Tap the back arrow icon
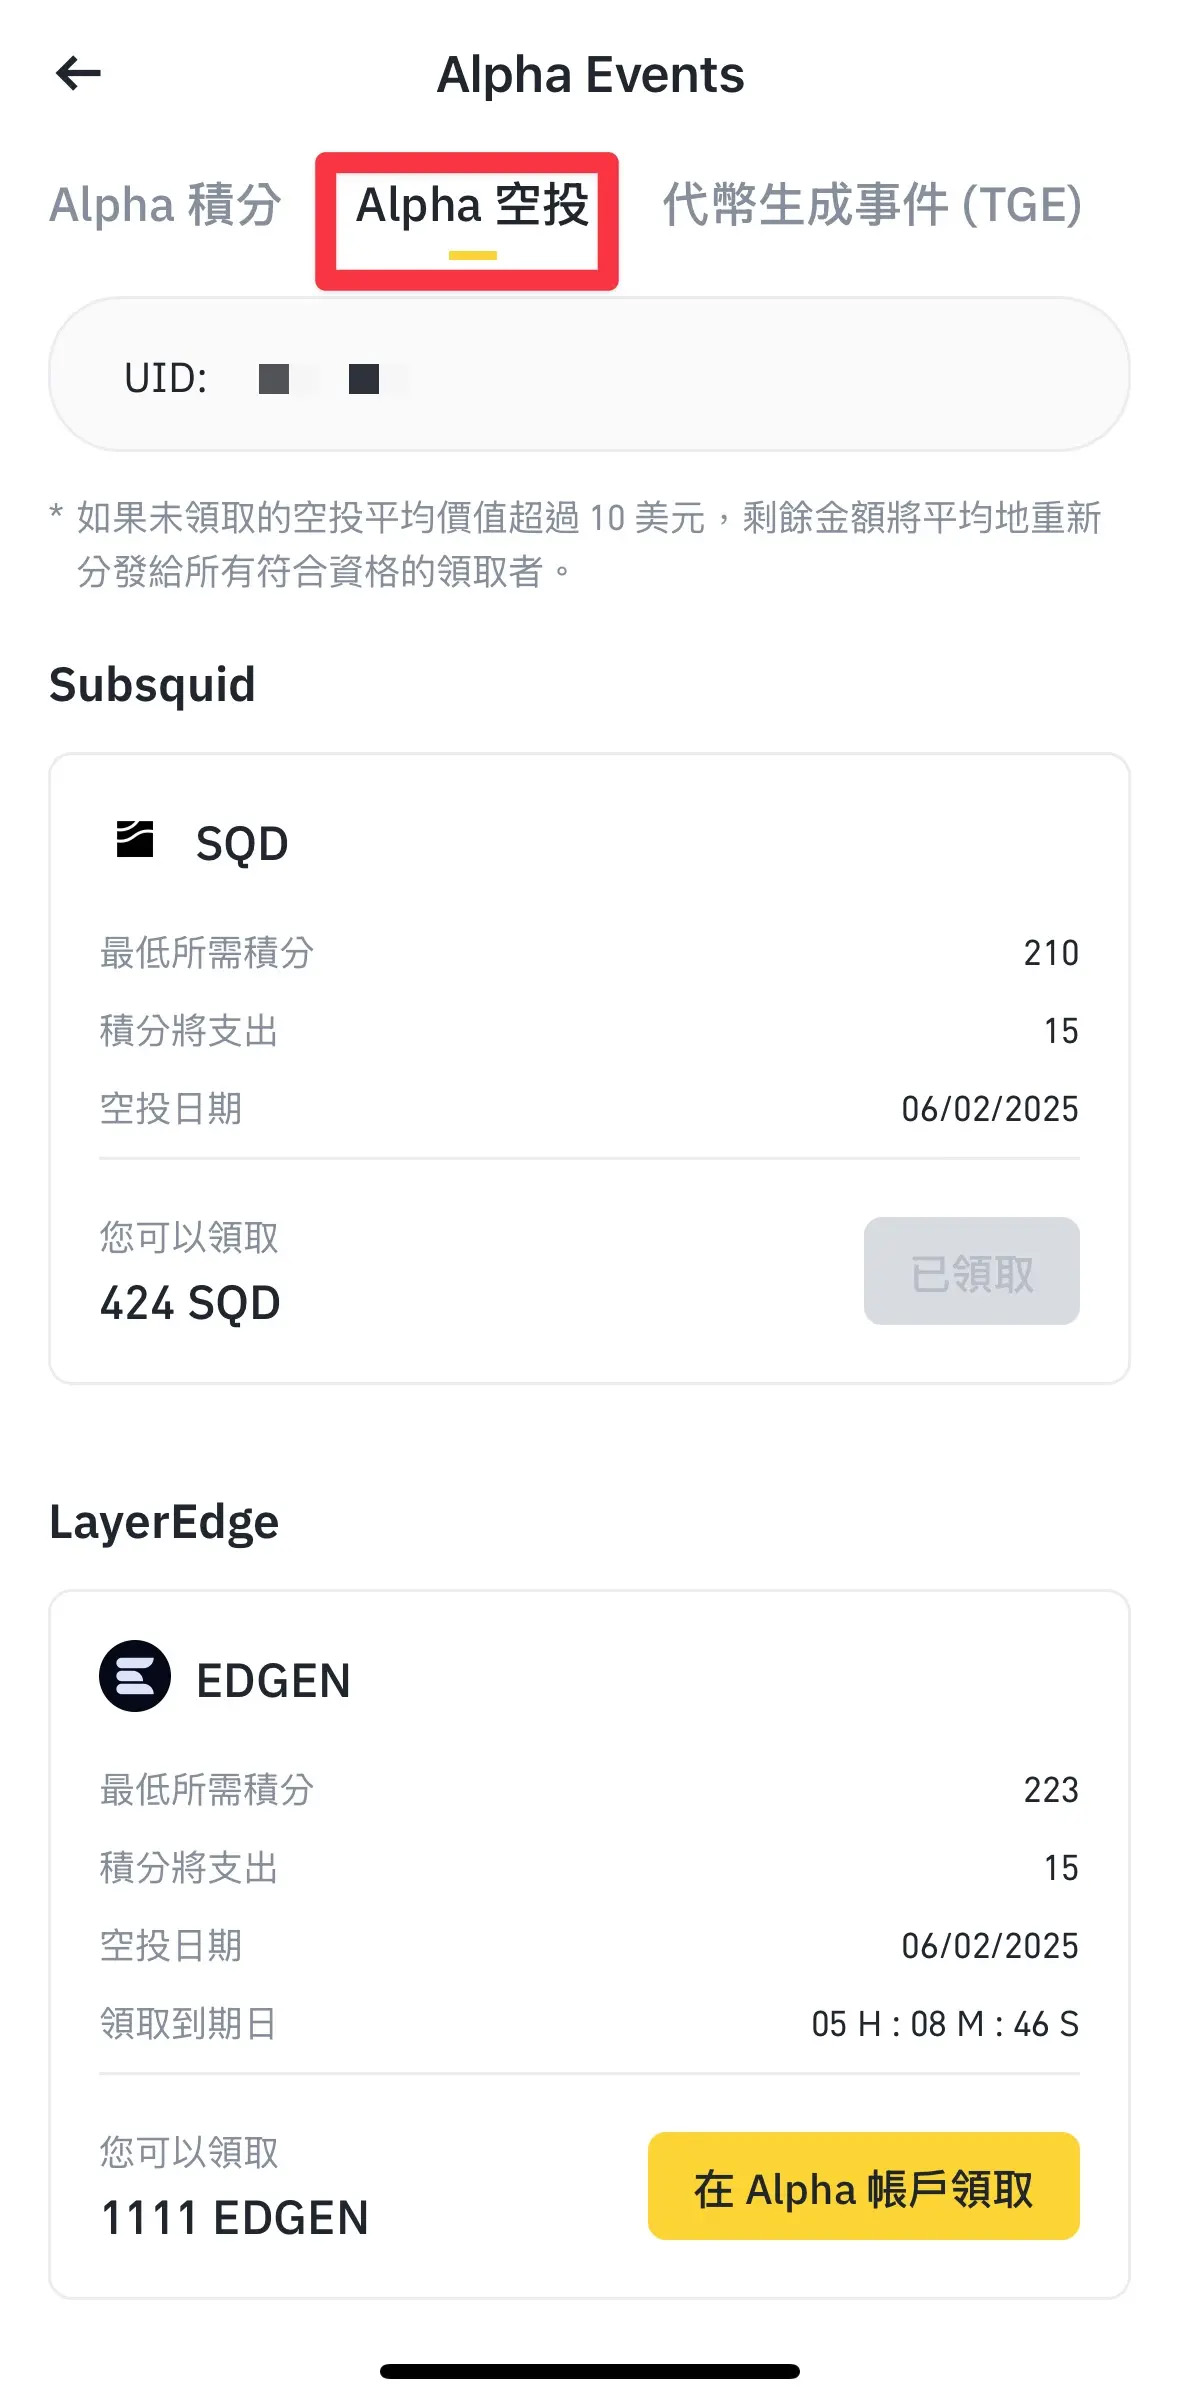Screen dimensions: 1179x2403 pos(78,73)
